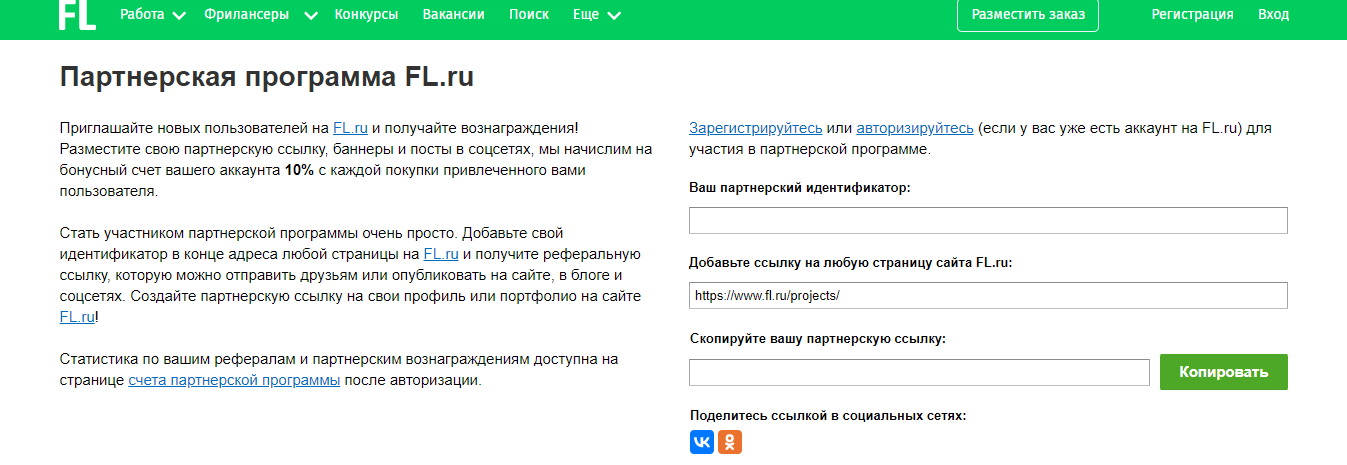Share link via VK icon
Screen dimensions: 1347x465
click(703, 442)
